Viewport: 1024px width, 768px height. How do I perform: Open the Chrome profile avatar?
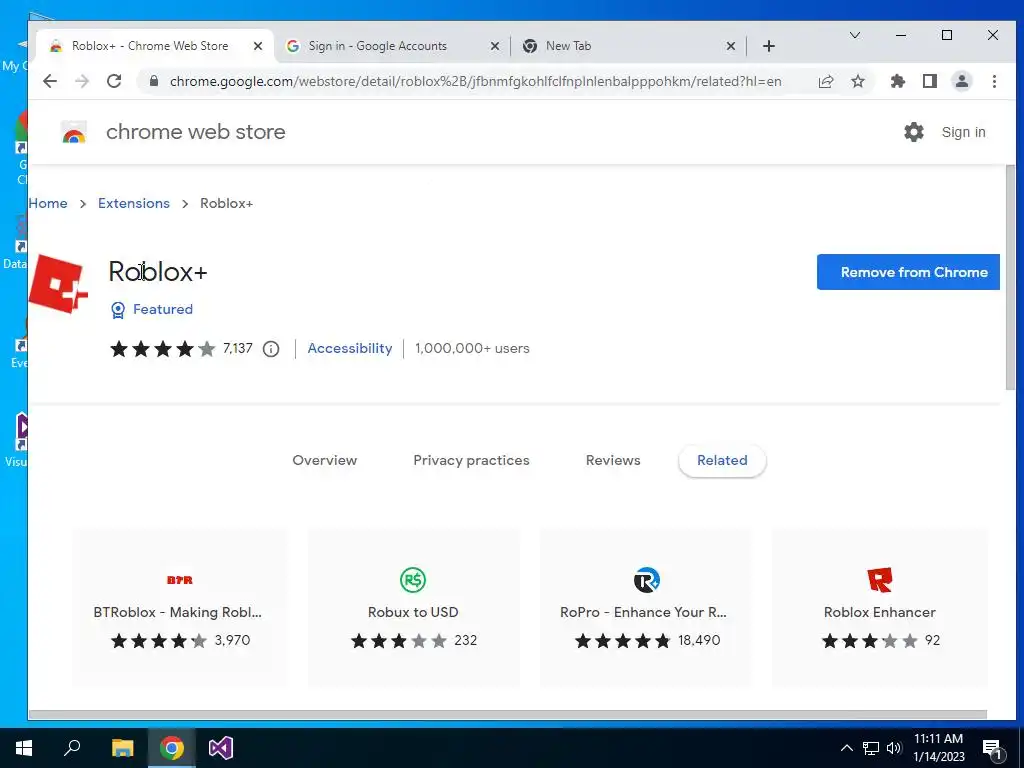pos(962,81)
